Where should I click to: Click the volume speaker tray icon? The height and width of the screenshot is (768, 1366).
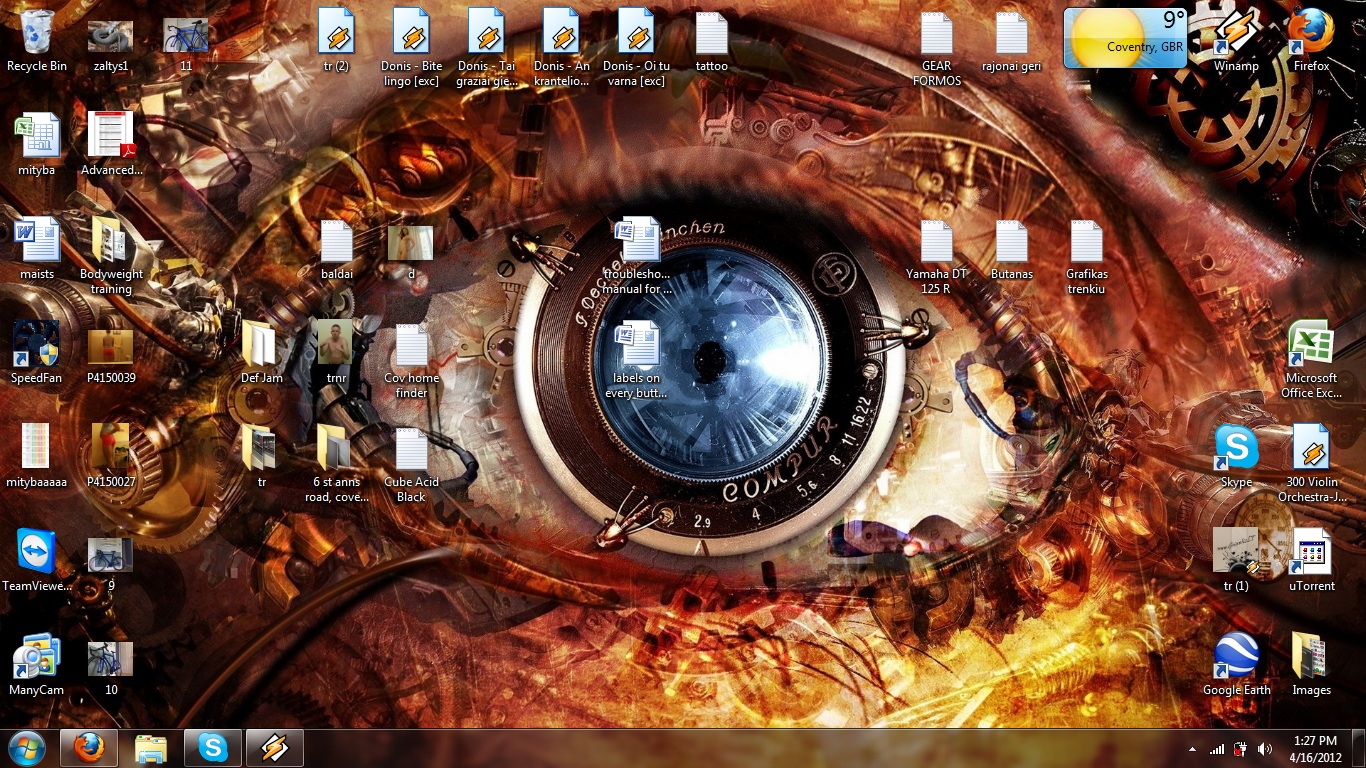1265,748
